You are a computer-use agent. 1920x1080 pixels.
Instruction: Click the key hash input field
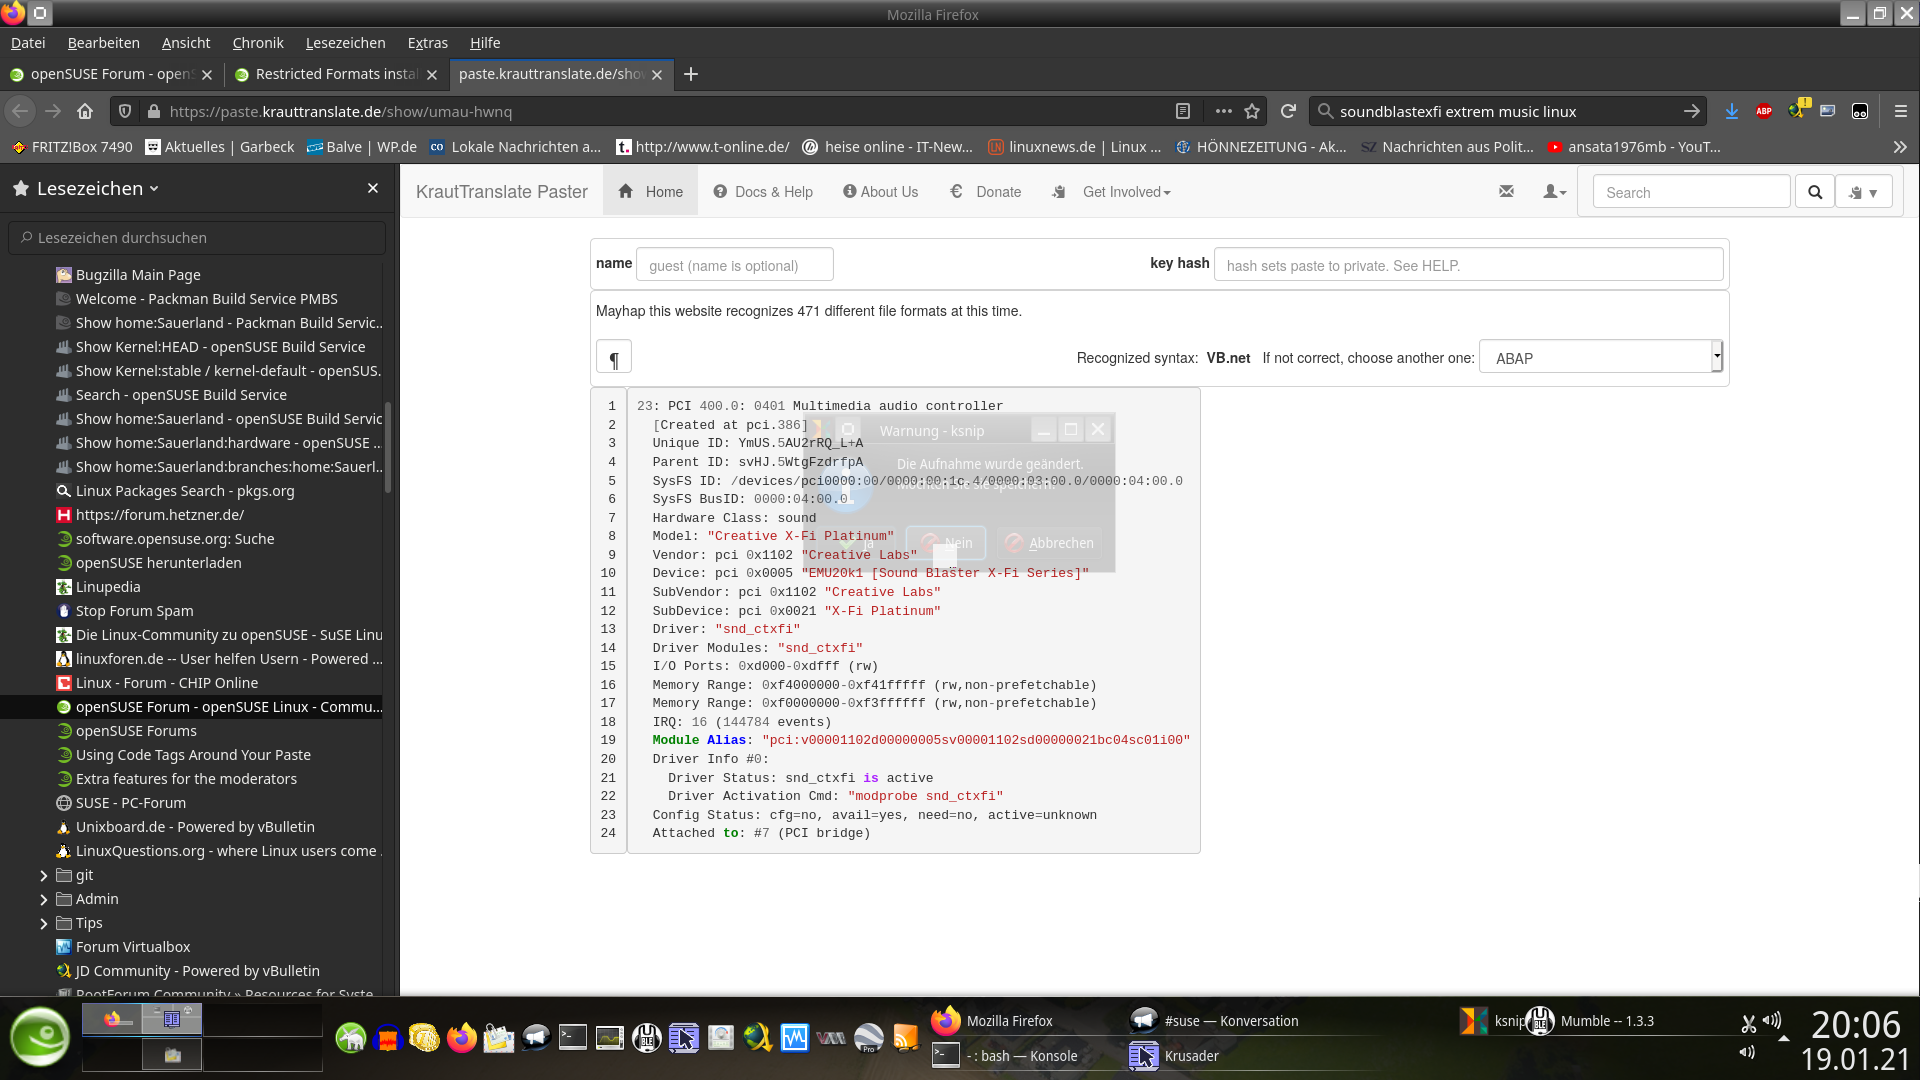pos(1468,265)
